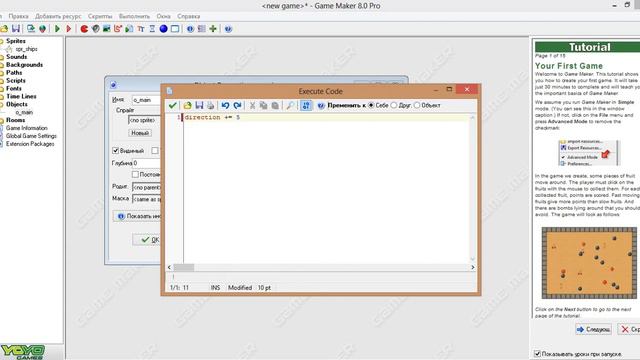
Task: Open the 'Выполнить' menu
Action: 134,16
